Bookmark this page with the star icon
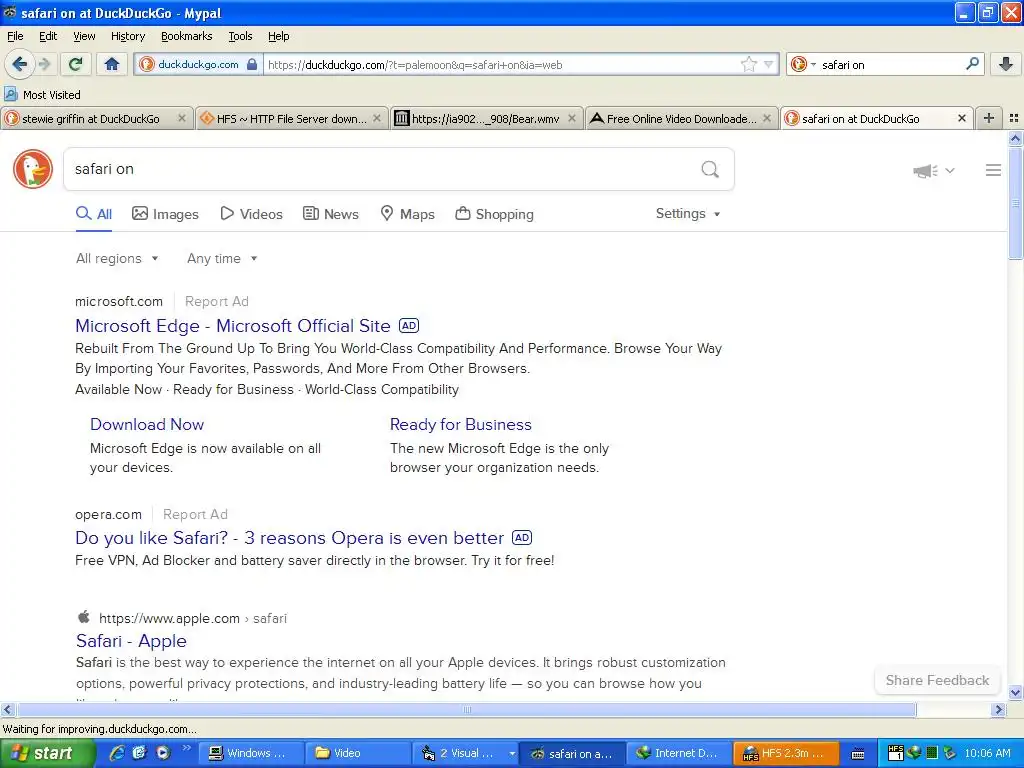 pos(748,64)
